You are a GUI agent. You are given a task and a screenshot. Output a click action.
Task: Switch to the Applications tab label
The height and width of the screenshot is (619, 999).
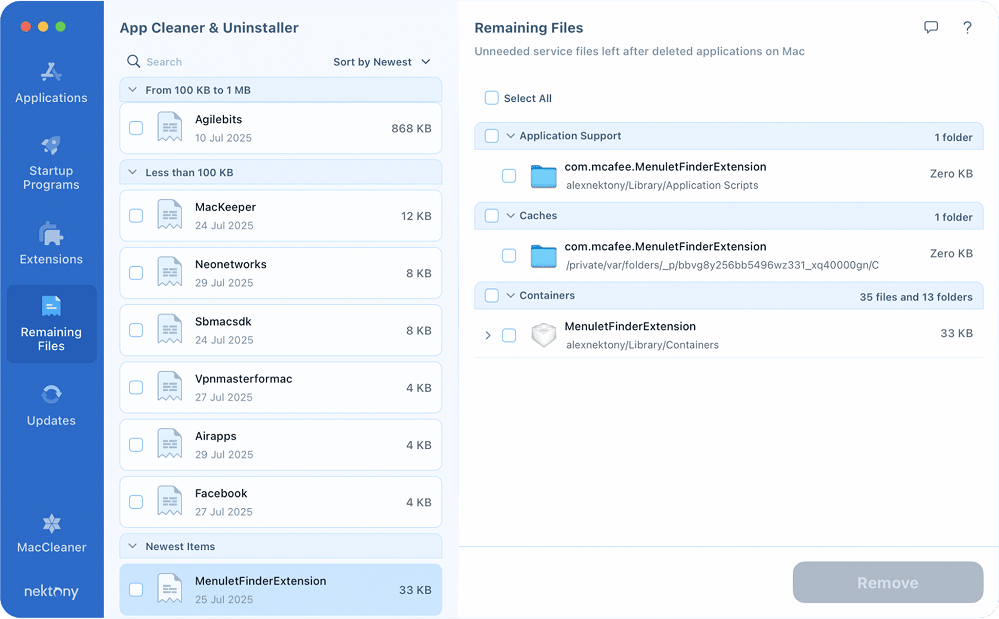51,98
